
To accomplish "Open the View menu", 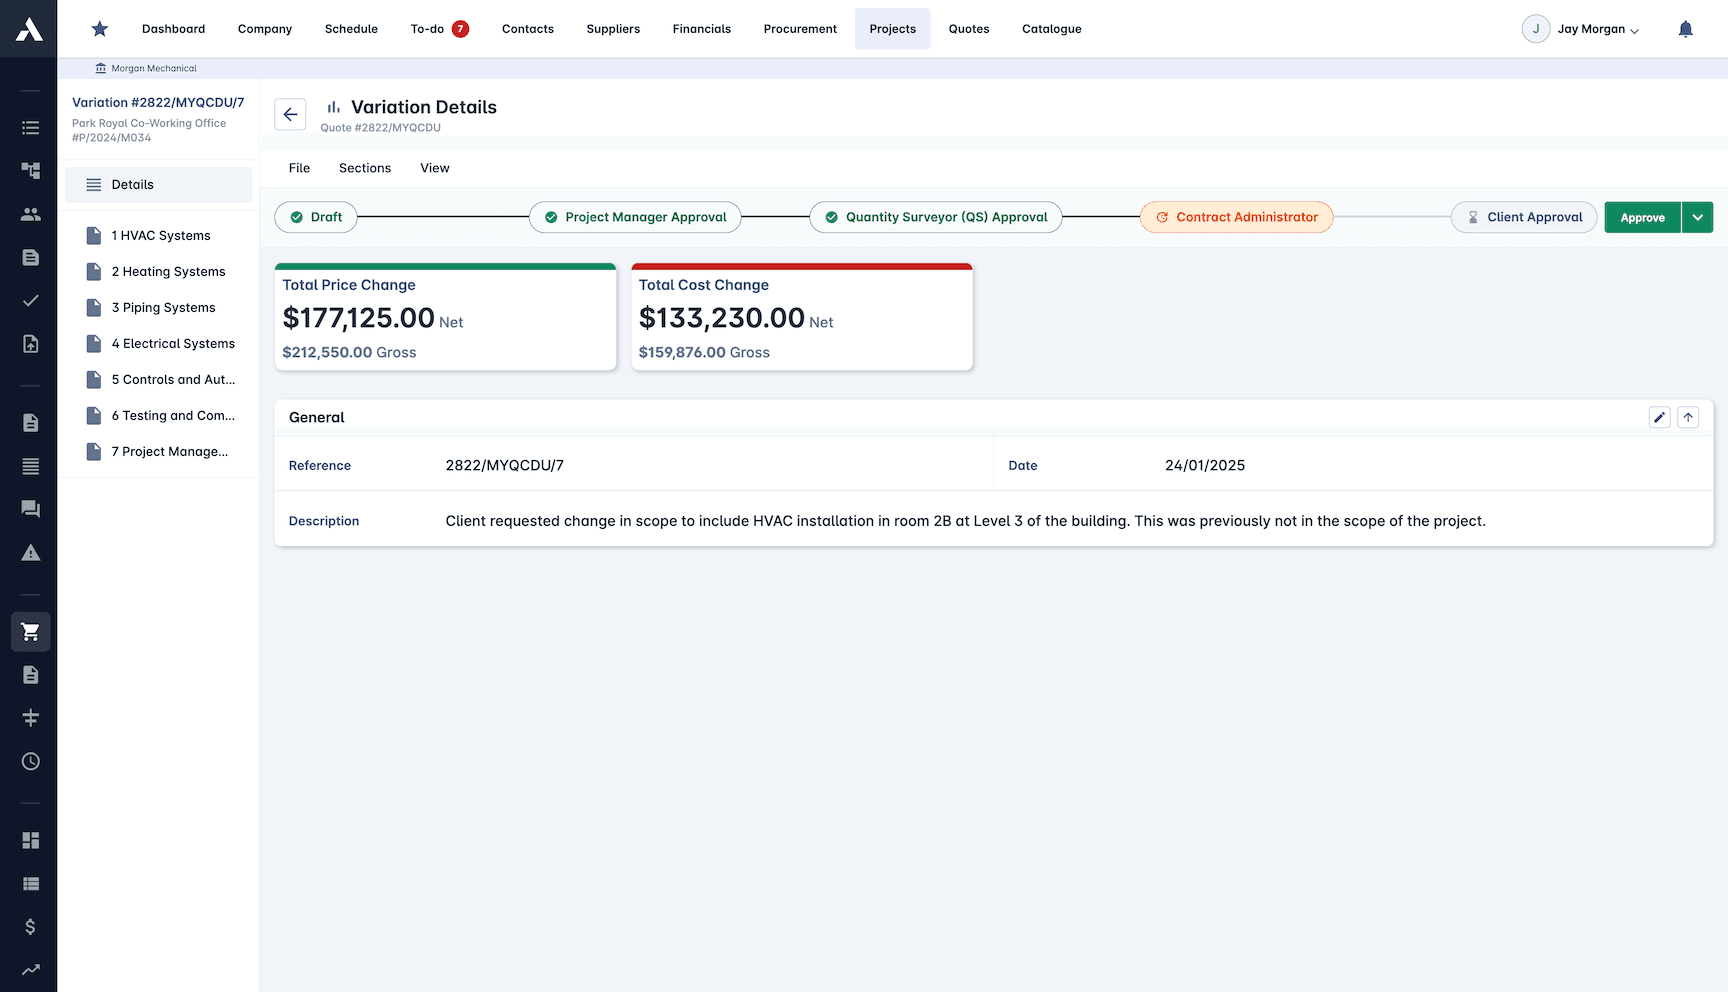I will pos(434,168).
